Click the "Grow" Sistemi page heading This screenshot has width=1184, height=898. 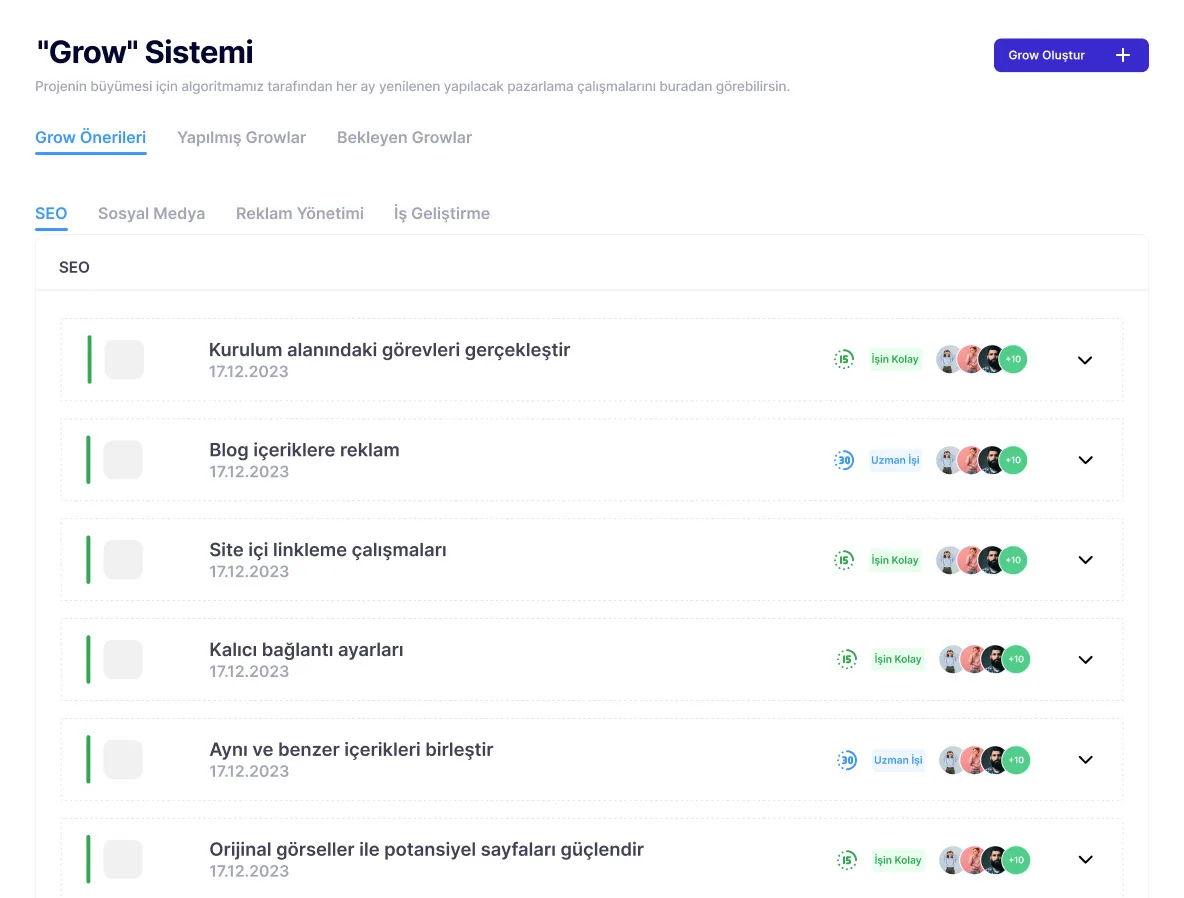(145, 52)
